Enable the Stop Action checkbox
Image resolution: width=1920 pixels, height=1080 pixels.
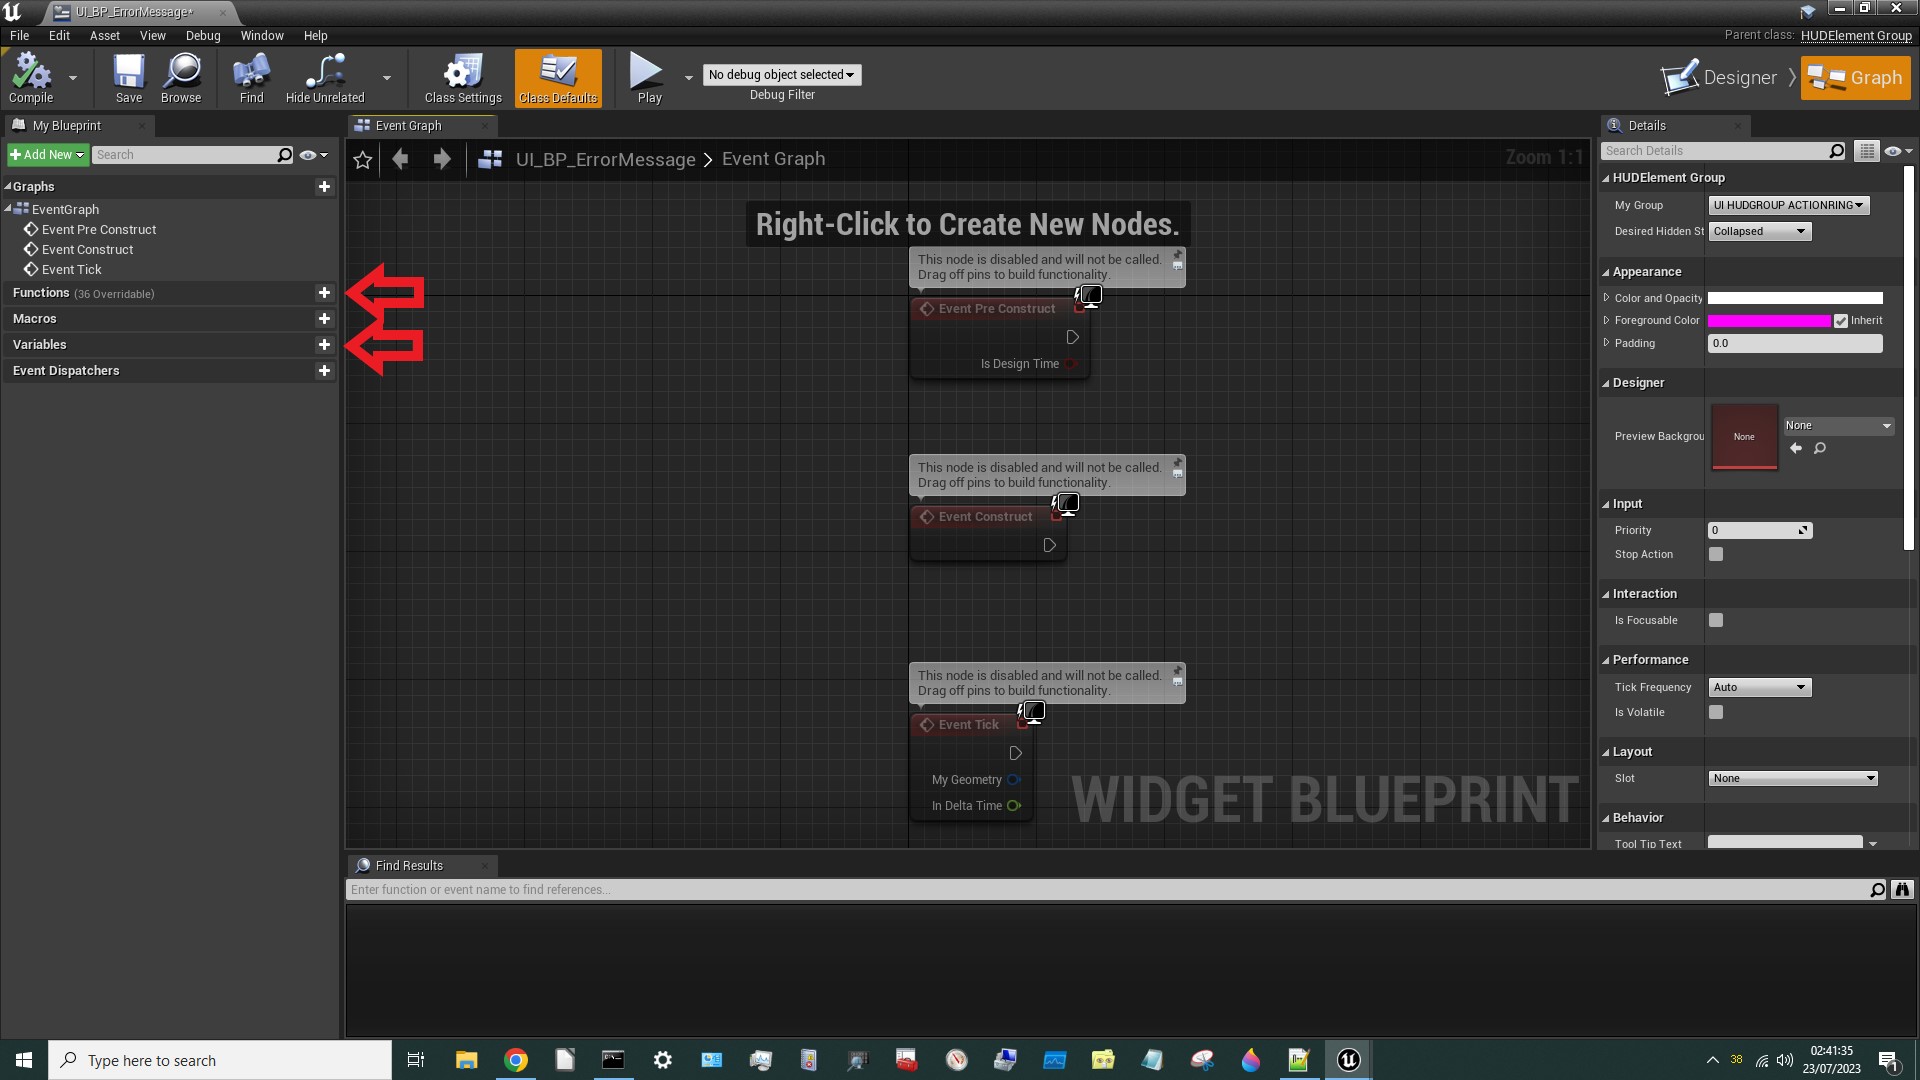1716,555
